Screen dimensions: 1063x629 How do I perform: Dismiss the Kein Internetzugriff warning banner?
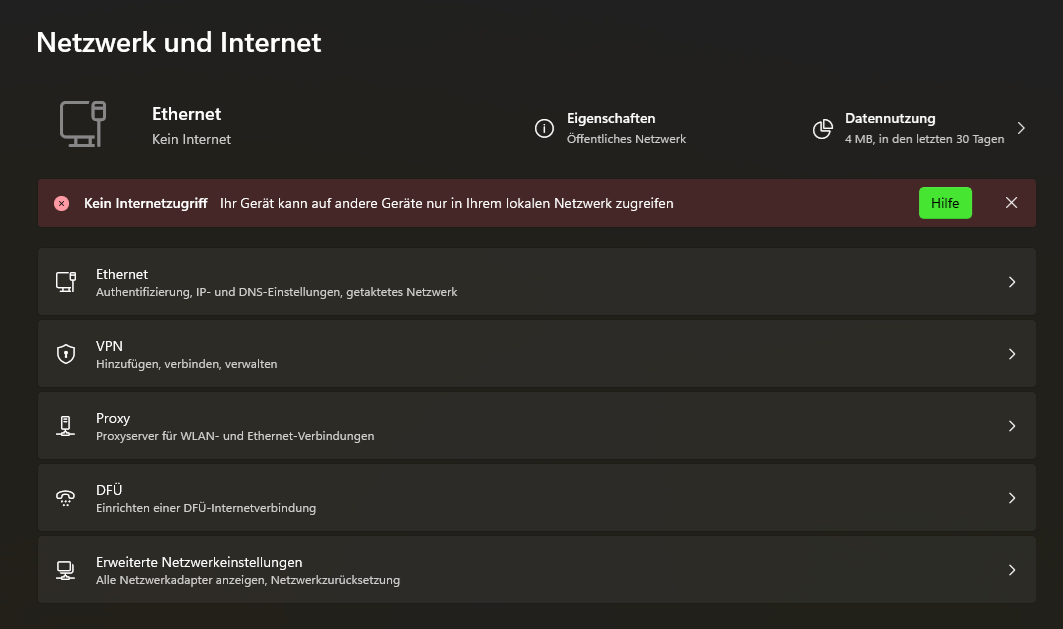pos(1011,203)
